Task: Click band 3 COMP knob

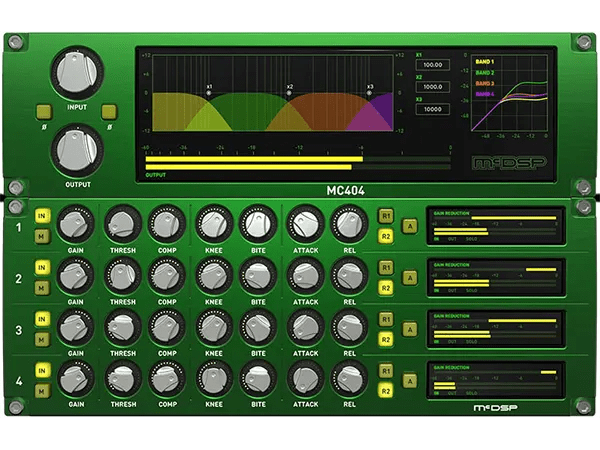Action: [x=167, y=328]
